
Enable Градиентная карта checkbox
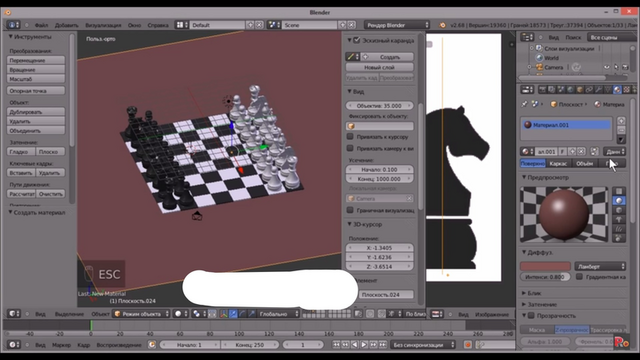579,276
